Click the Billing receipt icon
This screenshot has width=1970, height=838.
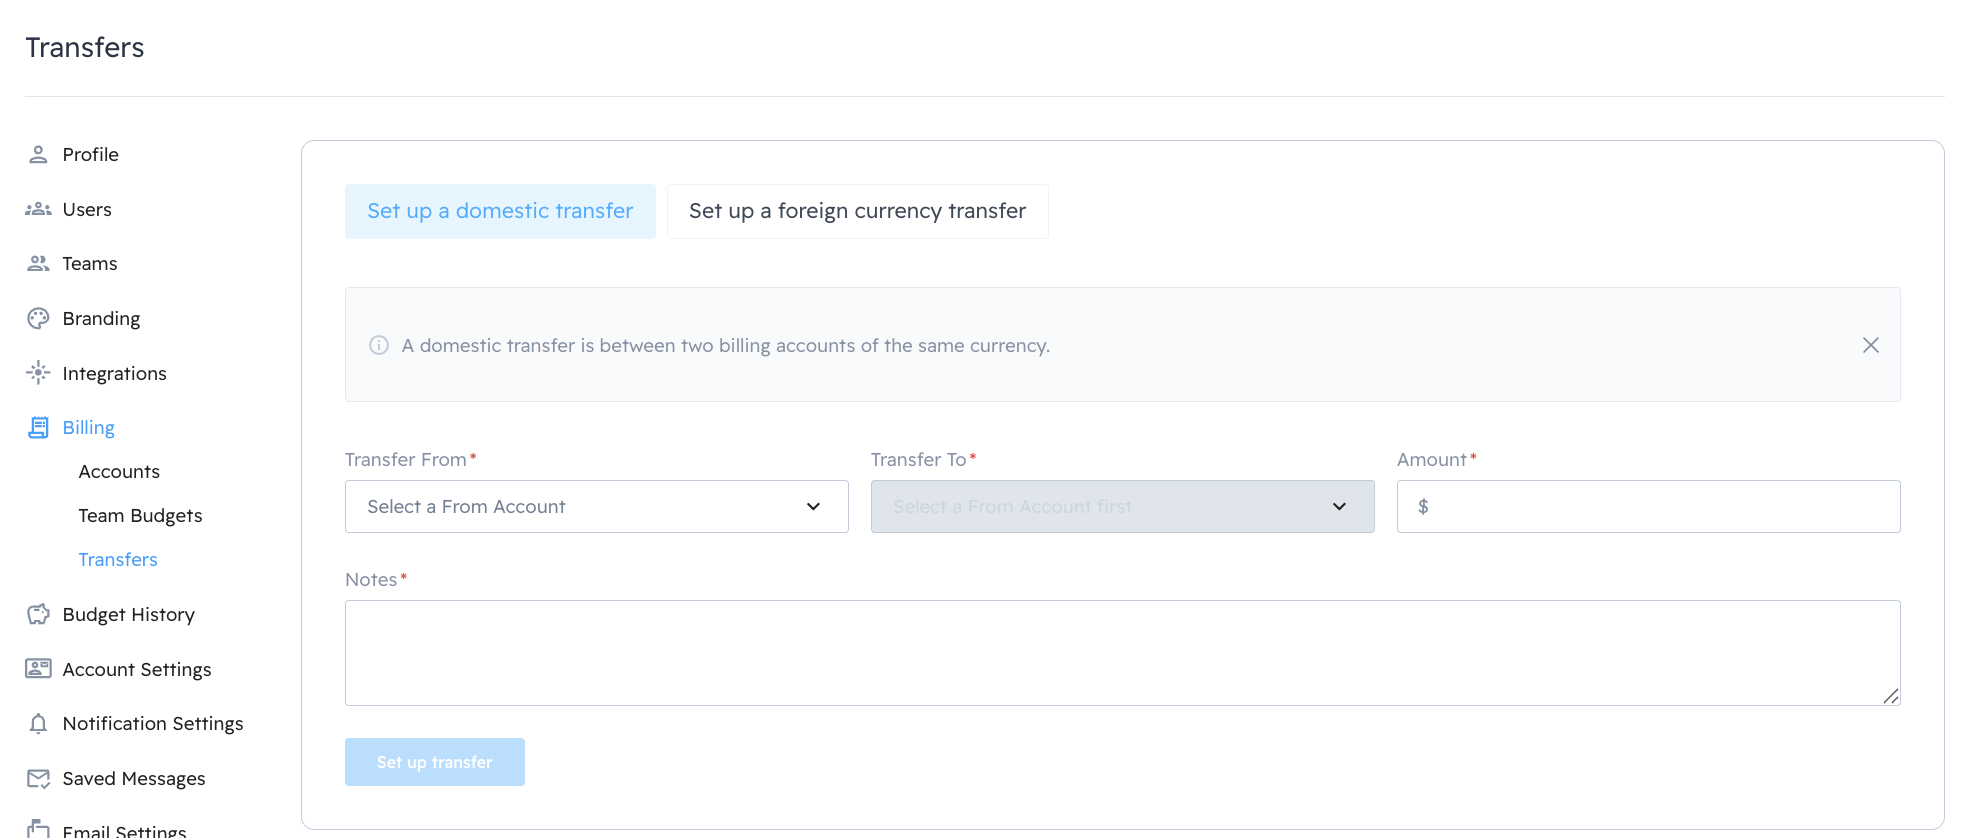tap(38, 428)
